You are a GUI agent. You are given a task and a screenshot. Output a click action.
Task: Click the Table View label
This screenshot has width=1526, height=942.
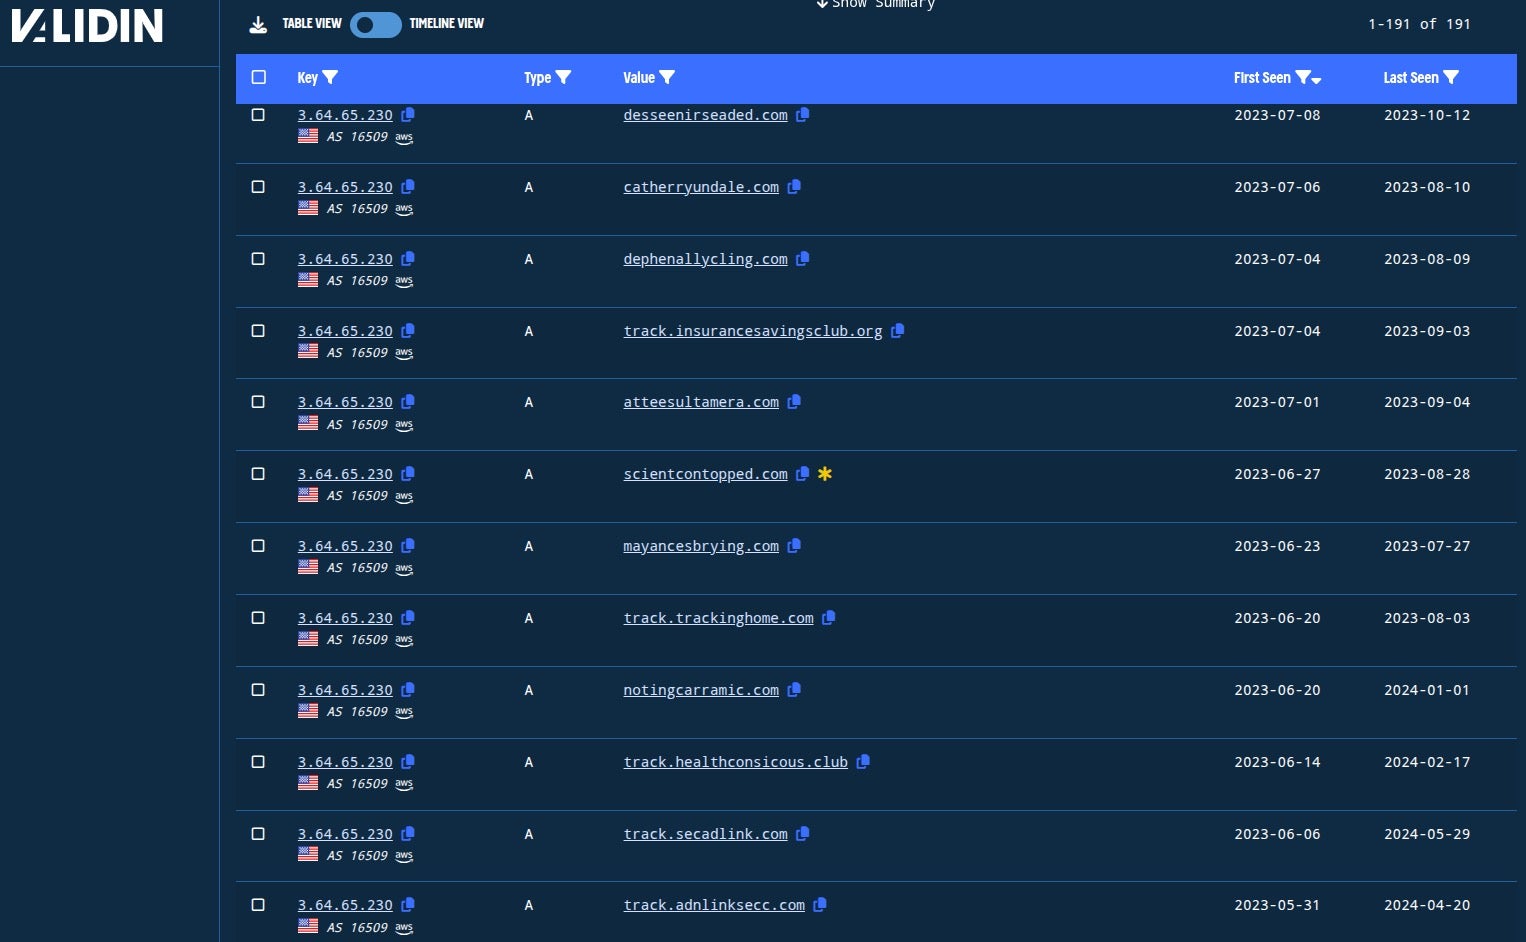311,24
